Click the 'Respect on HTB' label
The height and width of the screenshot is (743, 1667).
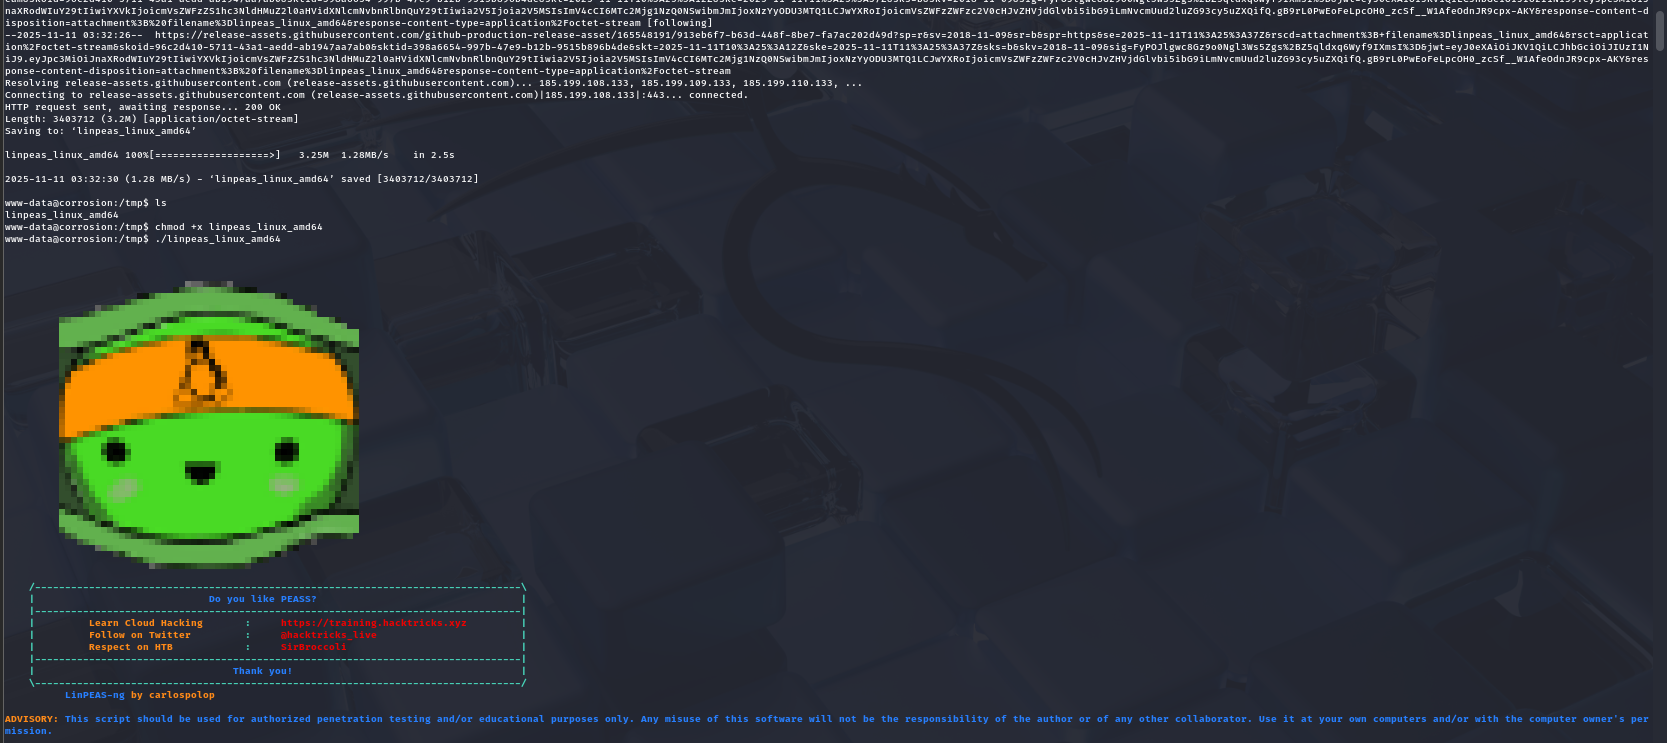click(130, 647)
